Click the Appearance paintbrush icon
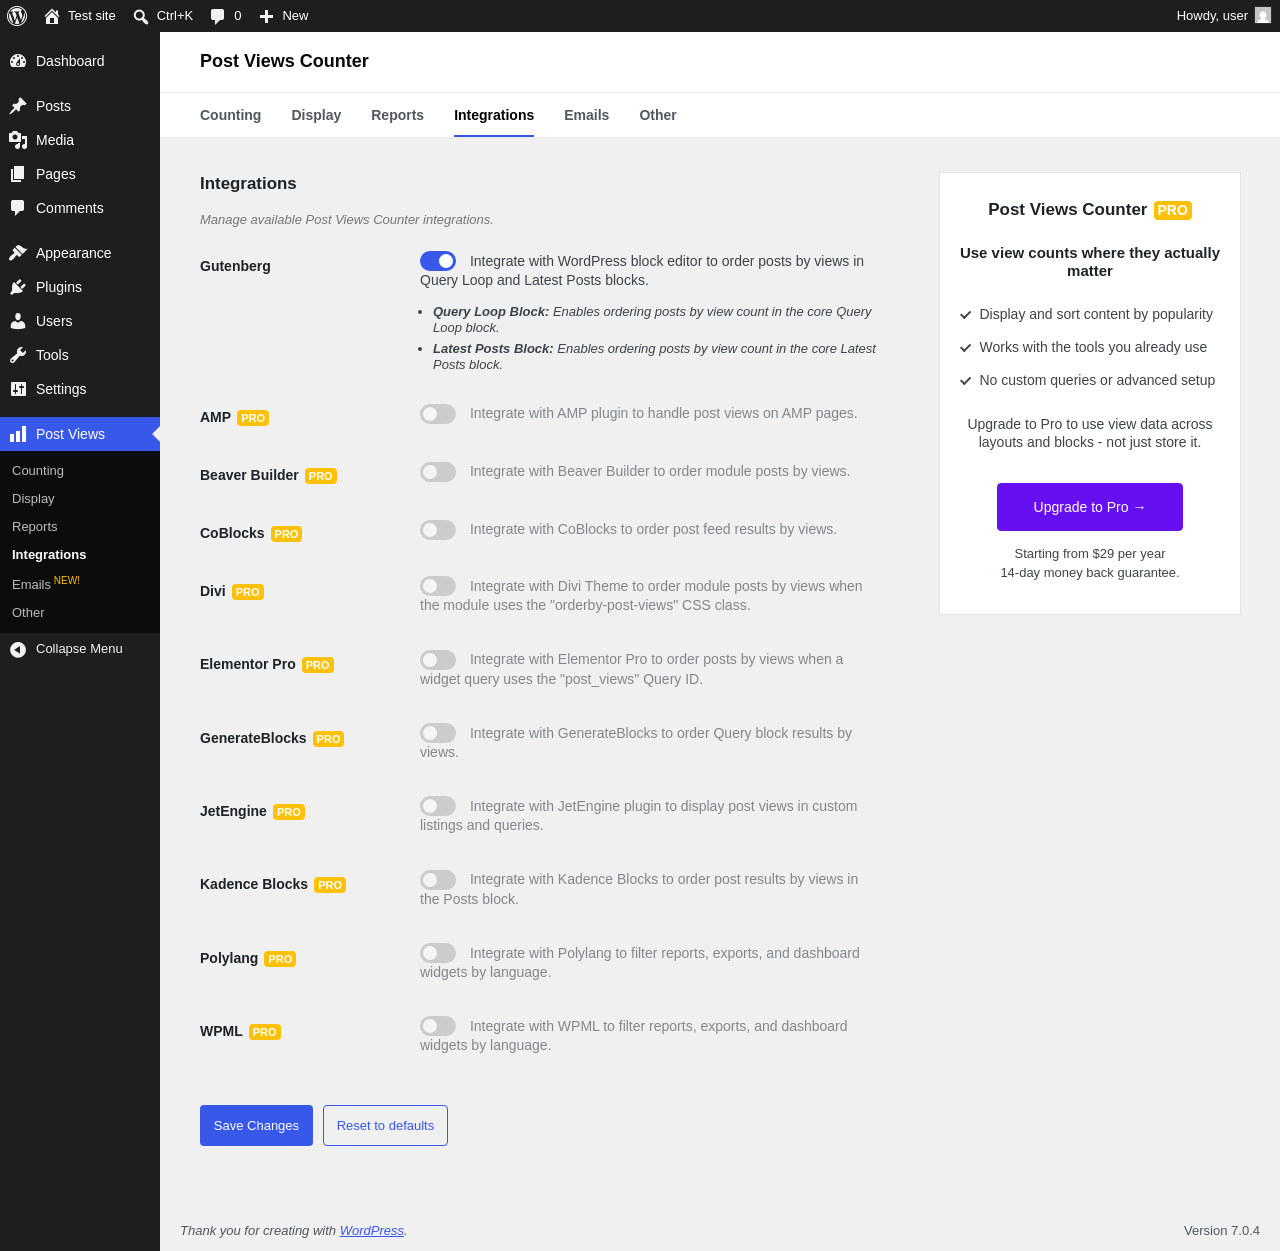The width and height of the screenshot is (1280, 1251). (18, 253)
